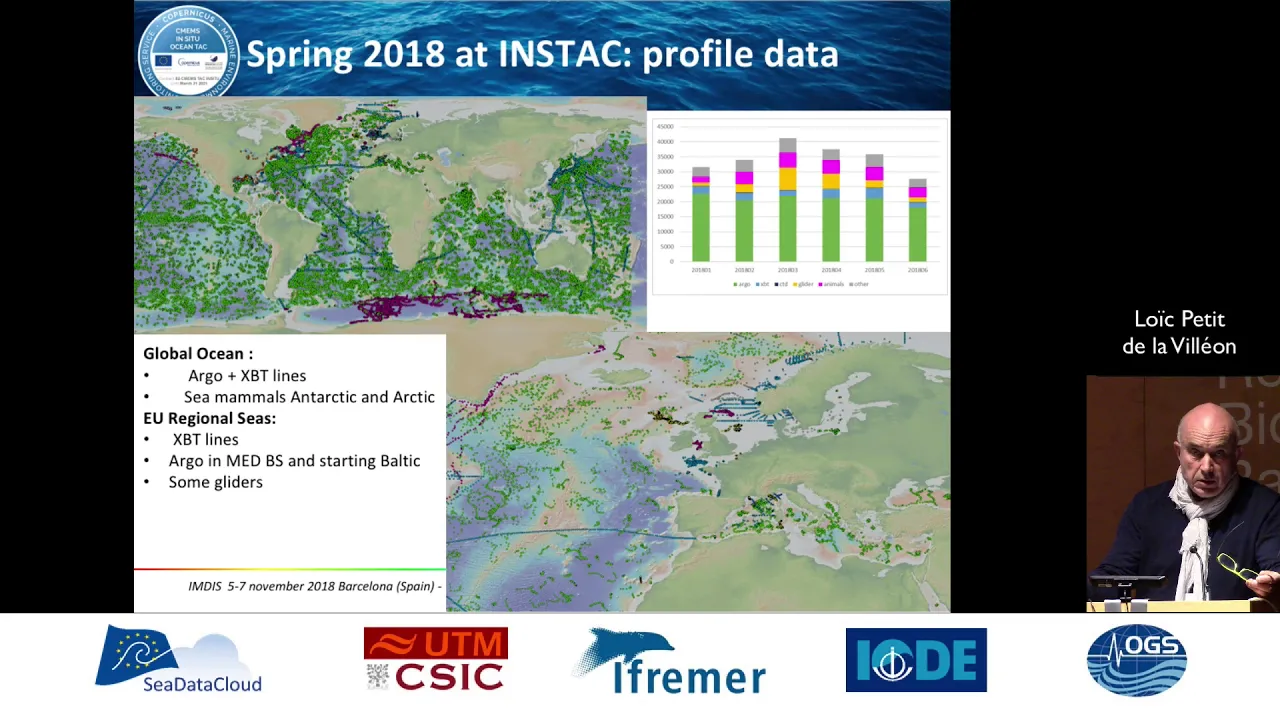1280x720 pixels.
Task: Select the 'Global Ocean :' heading
Action: pos(198,353)
